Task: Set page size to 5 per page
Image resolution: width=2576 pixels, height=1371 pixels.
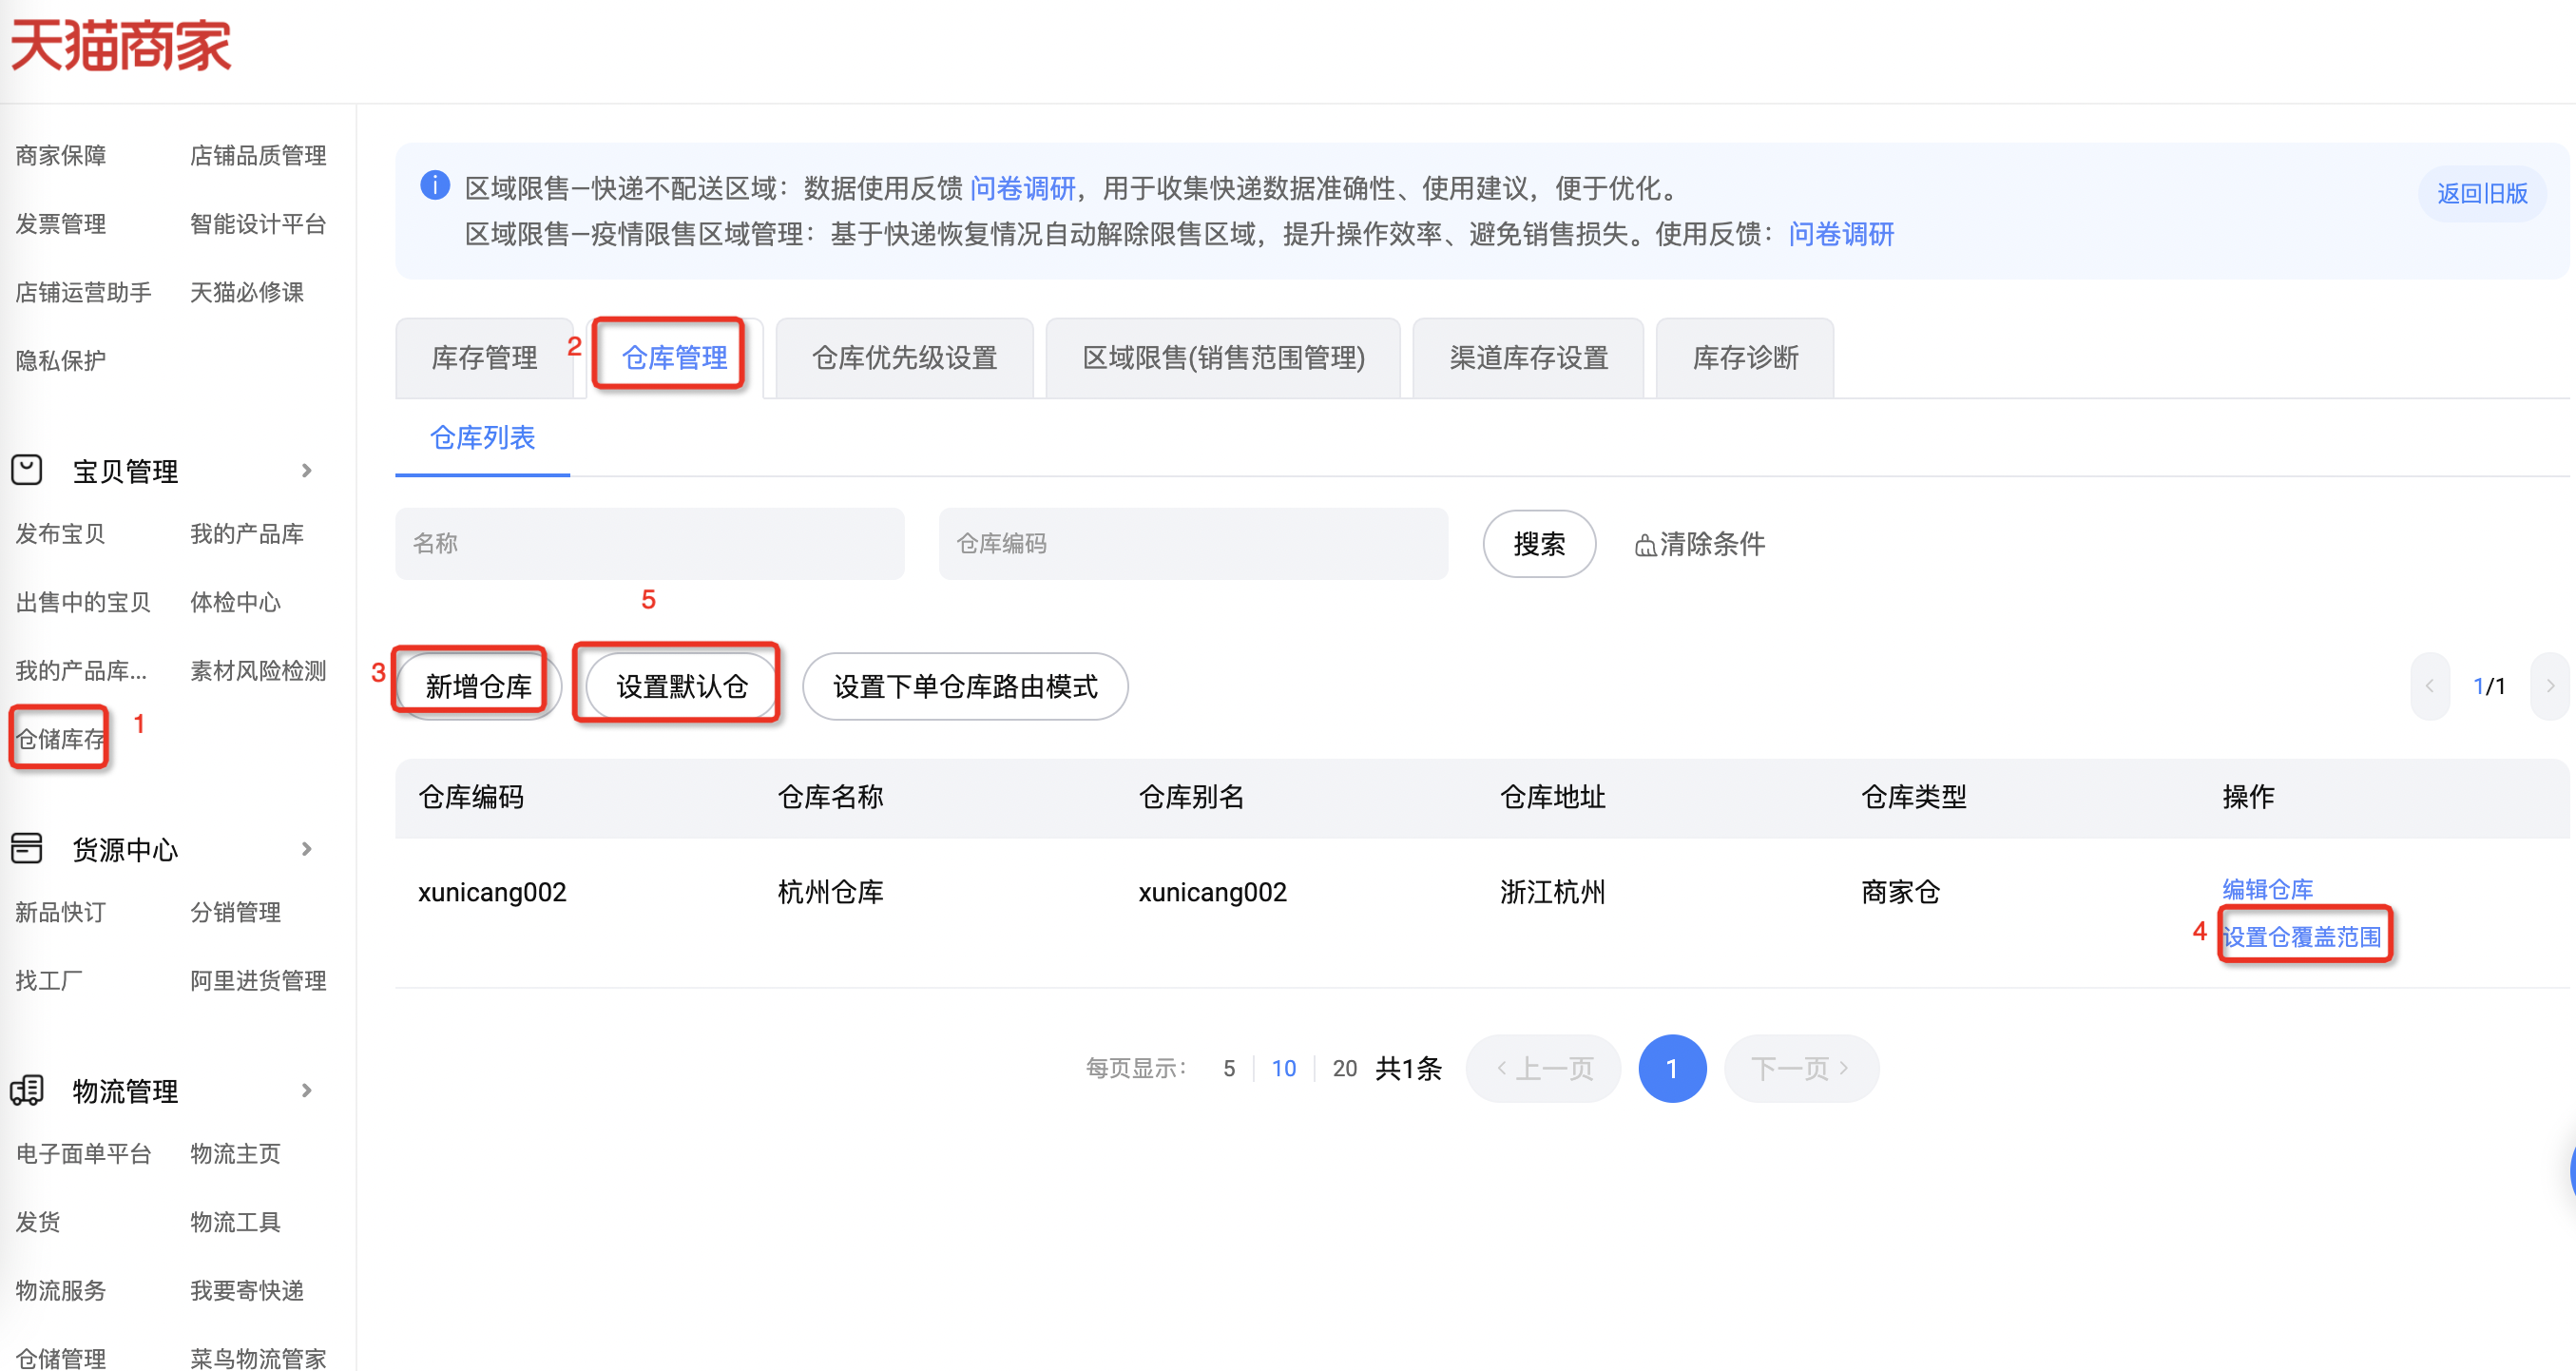Action: [1229, 1068]
